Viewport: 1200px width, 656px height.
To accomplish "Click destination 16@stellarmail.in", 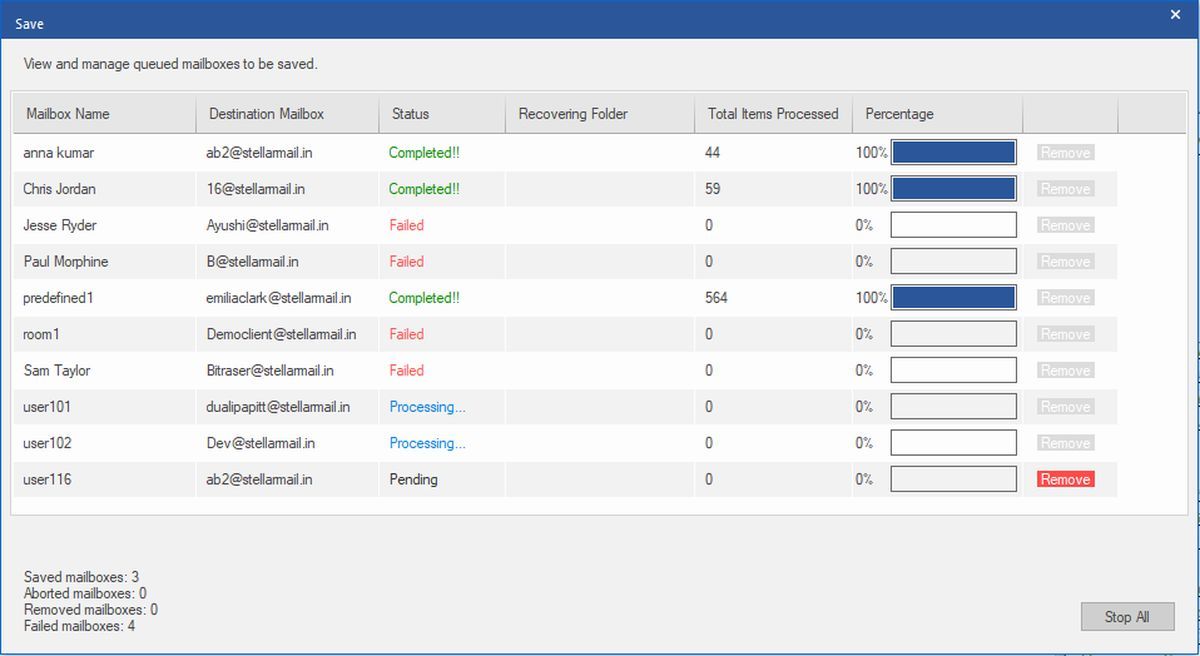I will pos(256,189).
